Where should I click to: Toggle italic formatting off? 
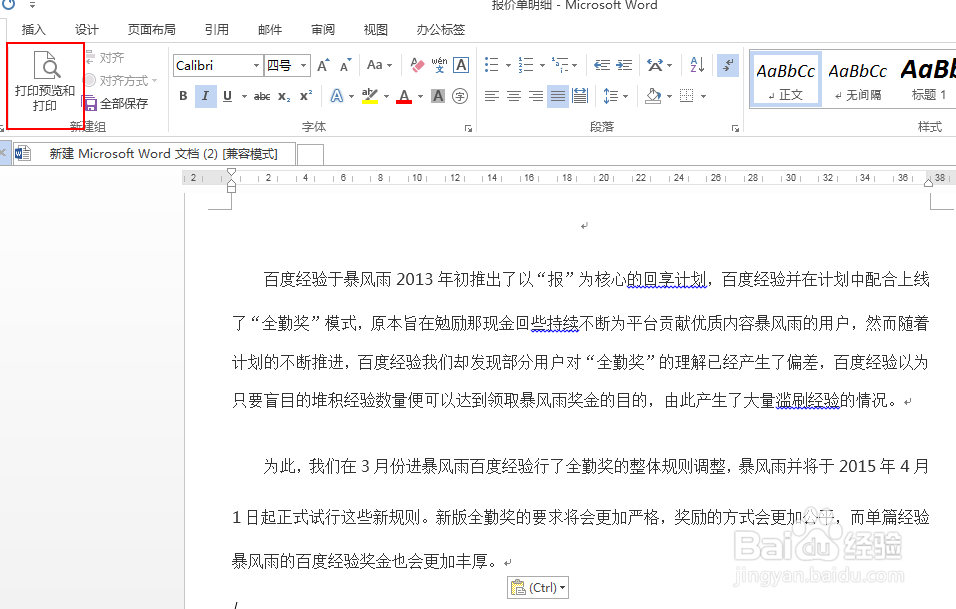point(206,96)
